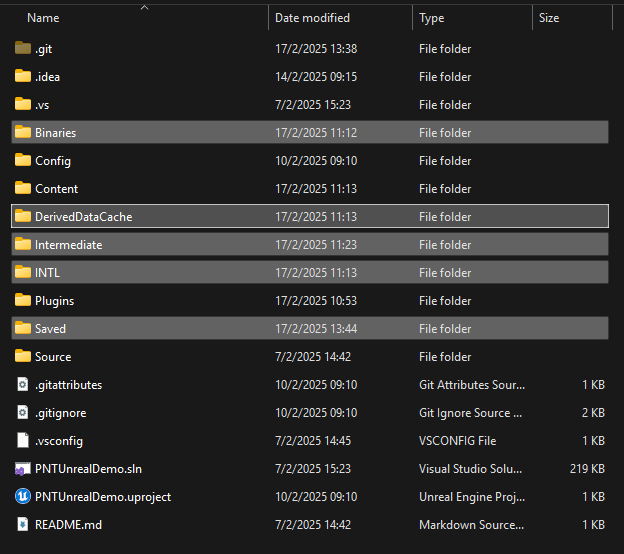Screen dimensions: 624x554
Task: Click the DerivedDataCache folder icon
Action: point(23,216)
